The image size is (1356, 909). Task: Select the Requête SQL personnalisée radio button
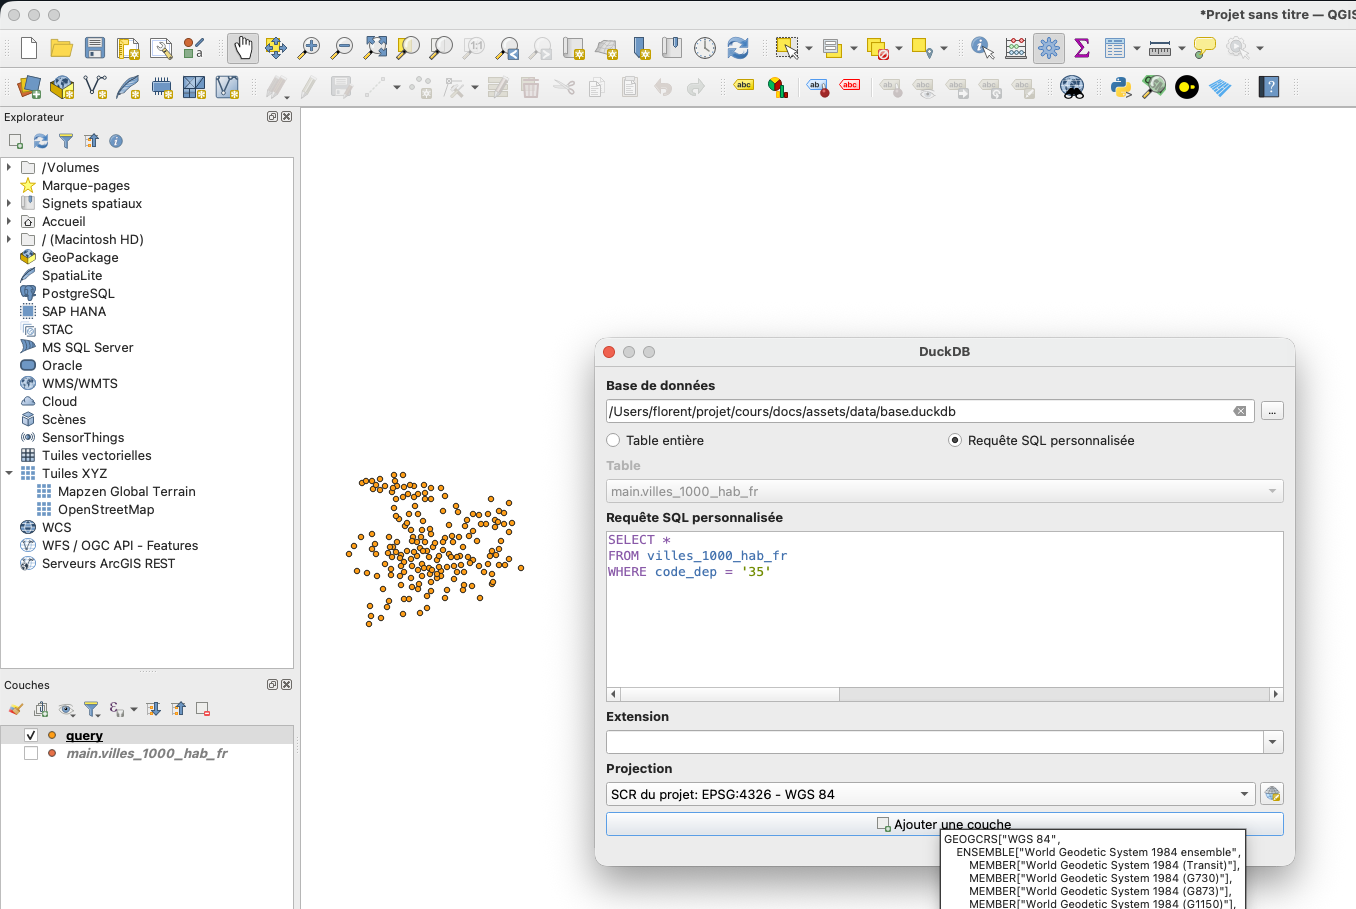point(955,440)
